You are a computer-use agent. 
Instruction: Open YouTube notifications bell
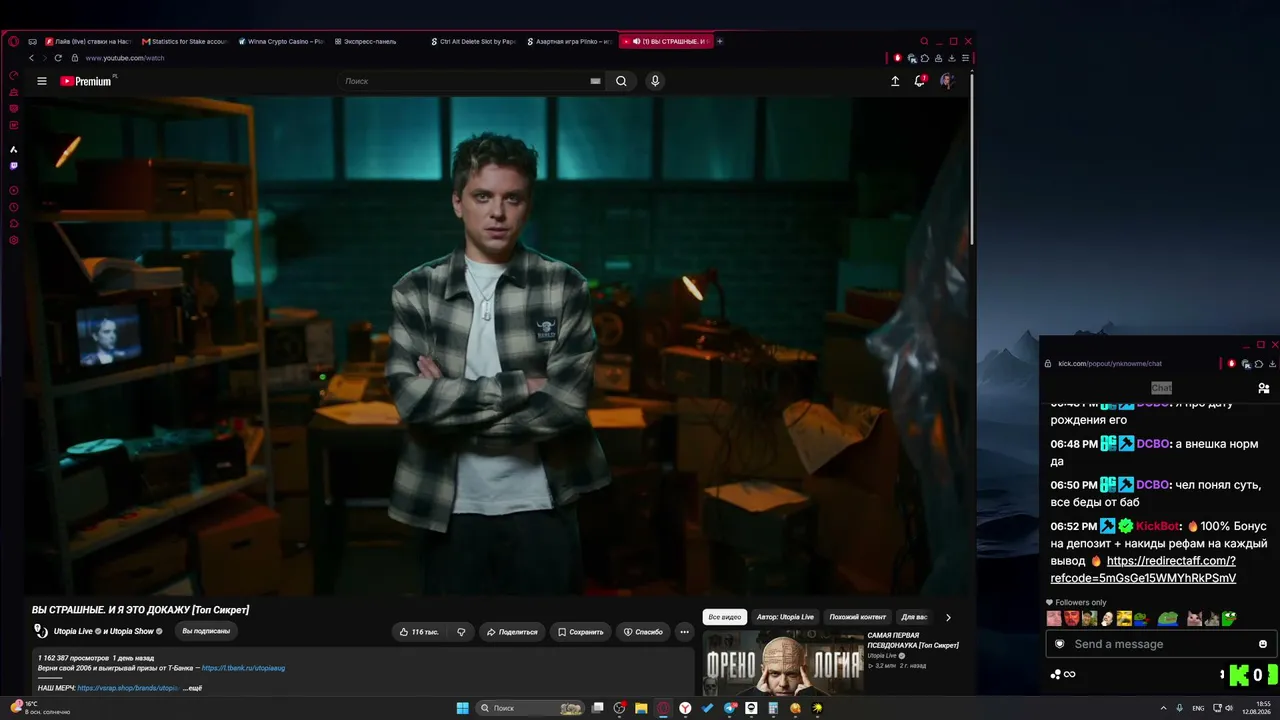[x=920, y=81]
